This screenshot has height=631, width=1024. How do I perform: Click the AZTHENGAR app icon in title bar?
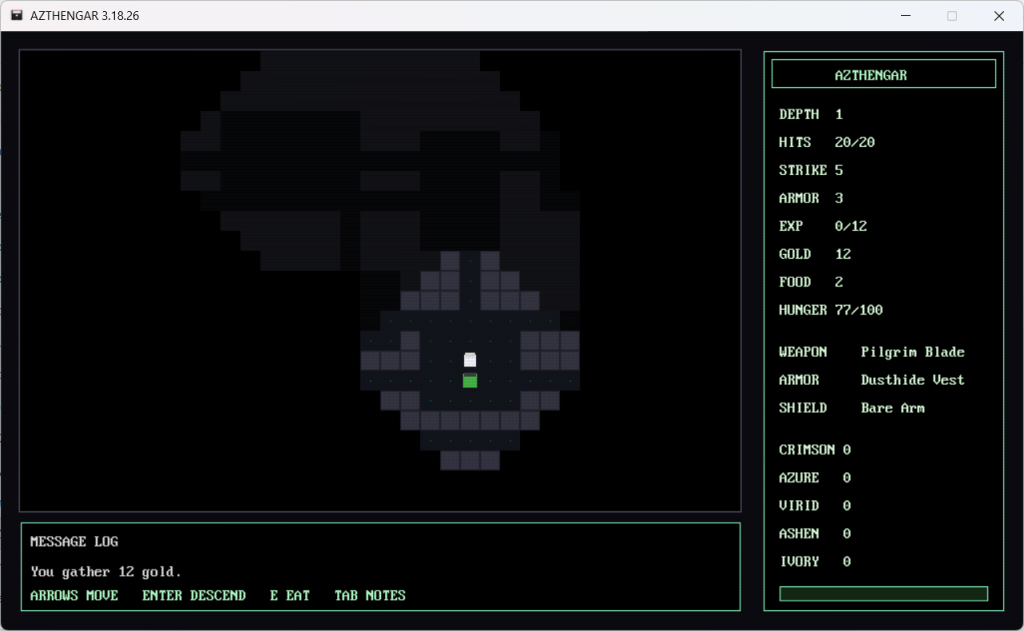(17, 16)
